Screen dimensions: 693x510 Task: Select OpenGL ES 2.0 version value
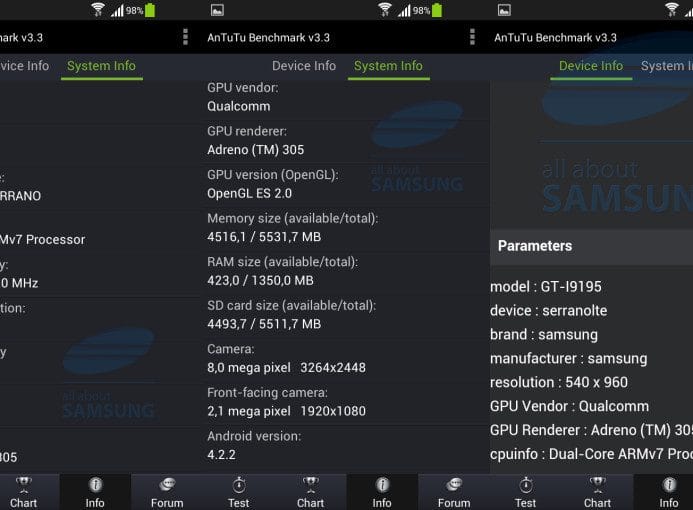(249, 194)
